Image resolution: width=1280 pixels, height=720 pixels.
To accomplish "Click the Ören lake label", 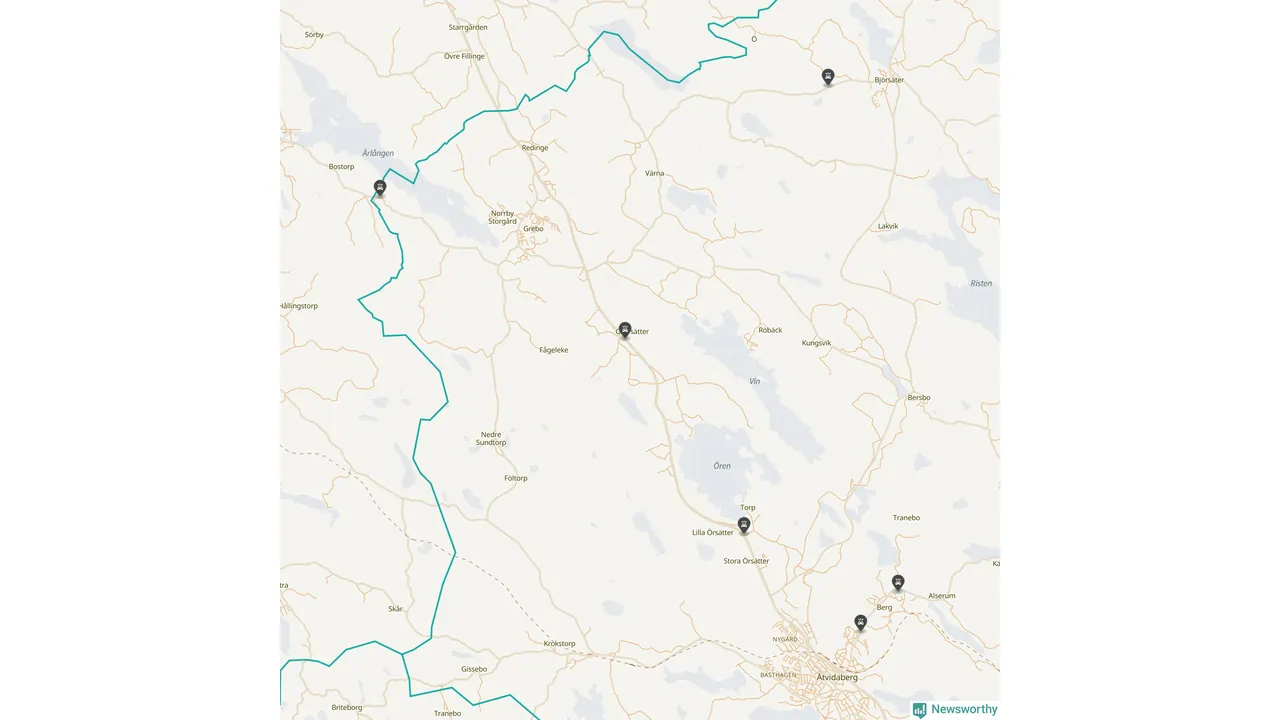I will coord(722,466).
